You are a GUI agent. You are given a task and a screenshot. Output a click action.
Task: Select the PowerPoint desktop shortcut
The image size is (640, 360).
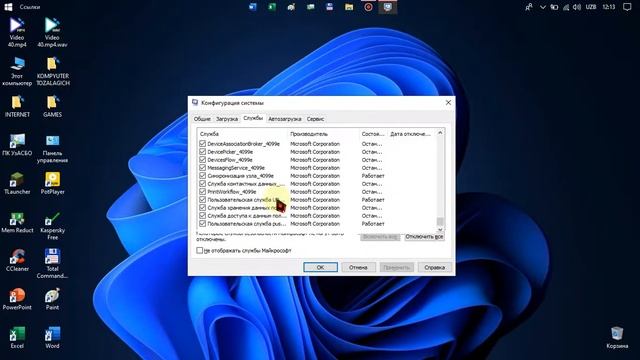(17, 299)
